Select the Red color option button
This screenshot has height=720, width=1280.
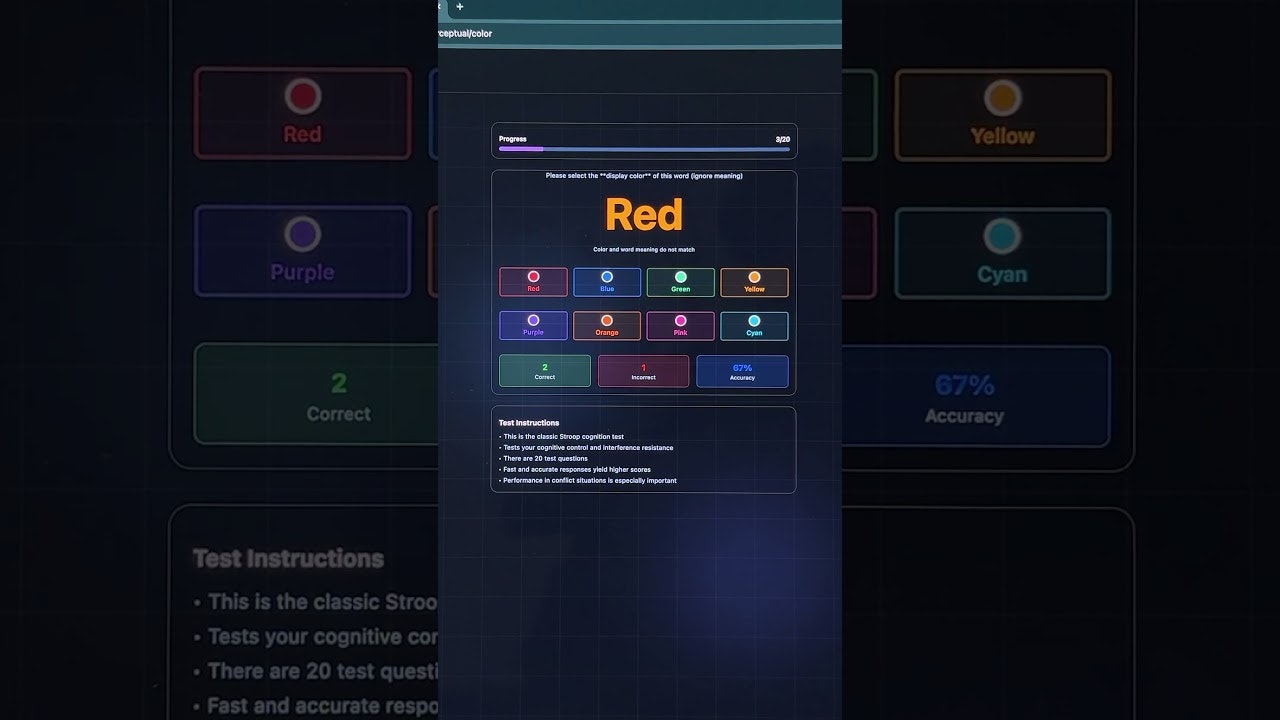[533, 282]
